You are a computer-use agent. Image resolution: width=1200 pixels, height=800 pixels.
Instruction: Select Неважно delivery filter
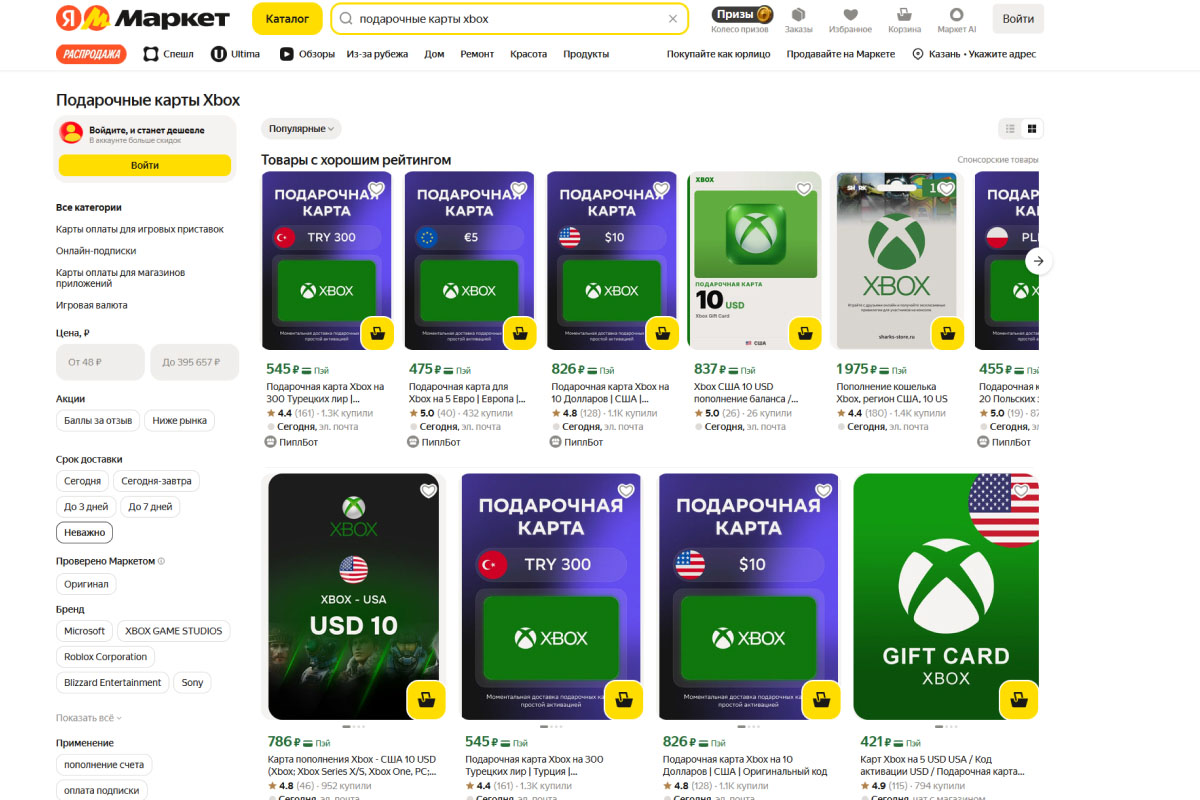(84, 533)
